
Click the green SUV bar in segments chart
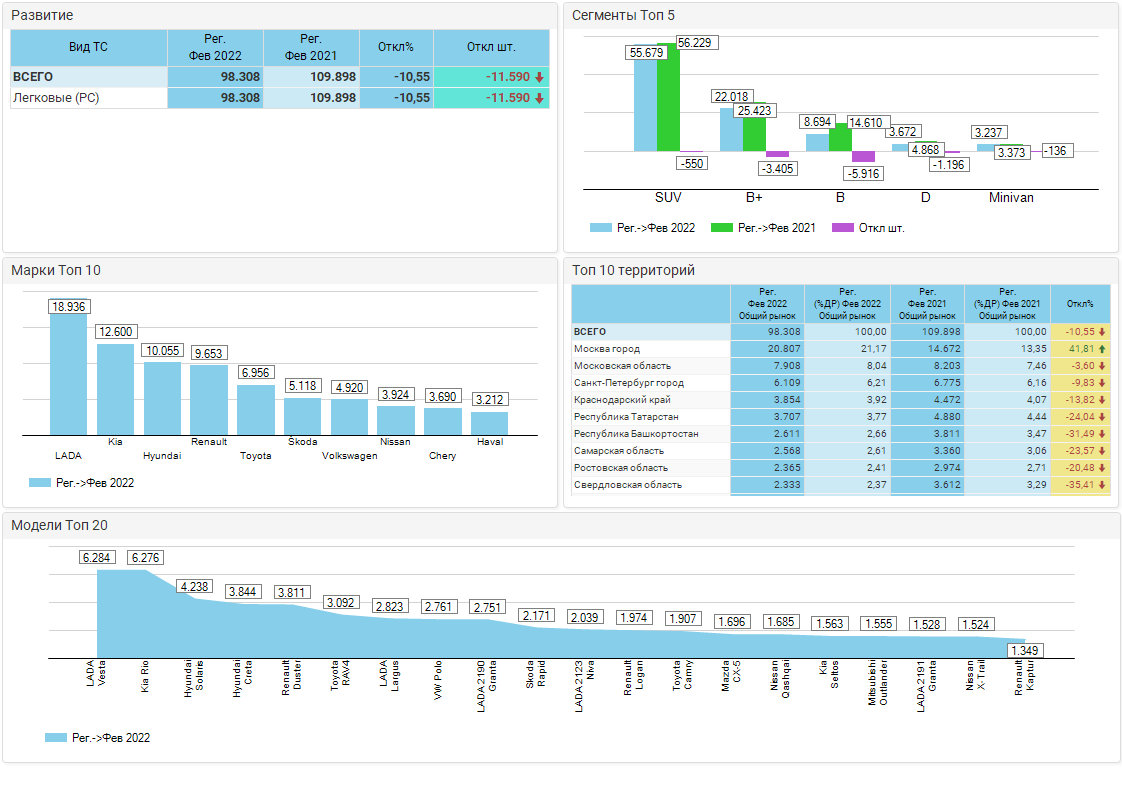(x=668, y=97)
